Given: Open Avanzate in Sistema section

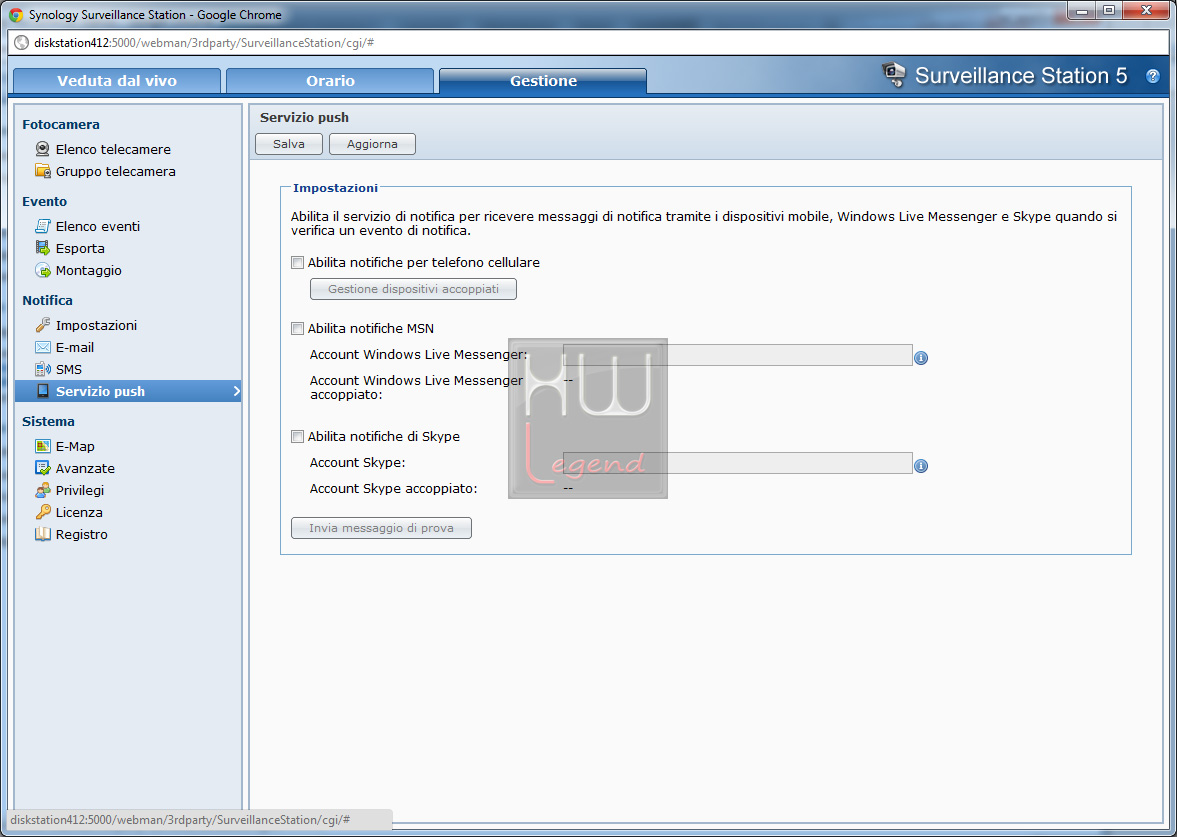Looking at the screenshot, I should 85,468.
